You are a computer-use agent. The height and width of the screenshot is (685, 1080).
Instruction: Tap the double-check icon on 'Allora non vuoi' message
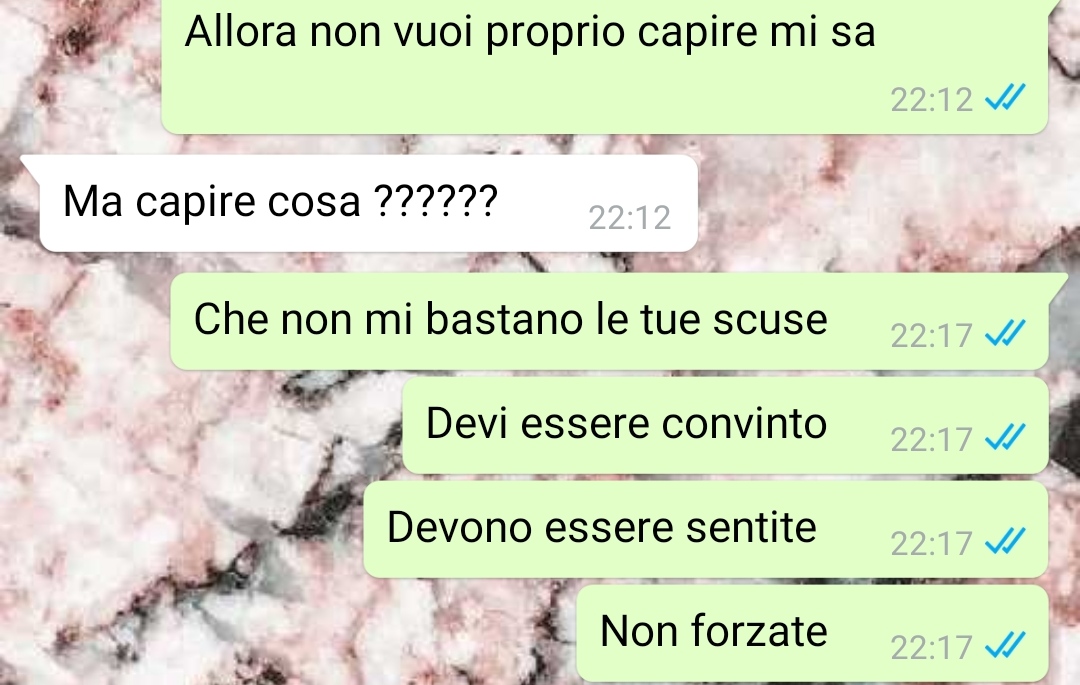click(x=1006, y=97)
